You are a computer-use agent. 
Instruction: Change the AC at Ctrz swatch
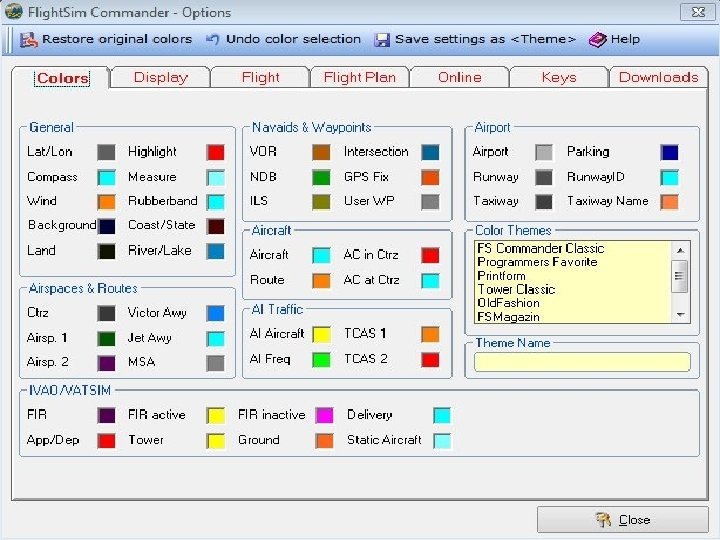click(x=430, y=281)
